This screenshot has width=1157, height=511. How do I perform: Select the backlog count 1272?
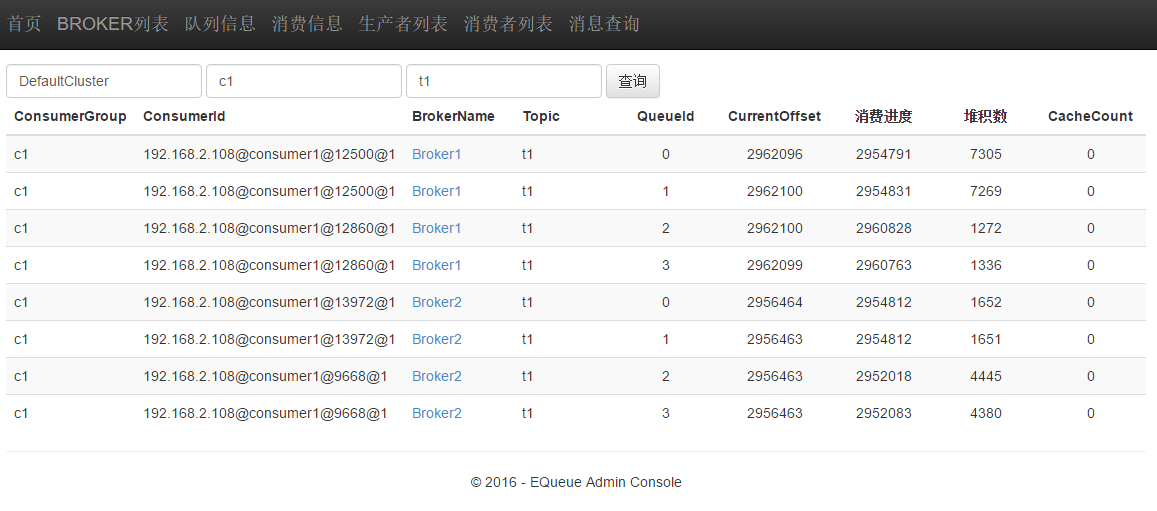(x=986, y=228)
